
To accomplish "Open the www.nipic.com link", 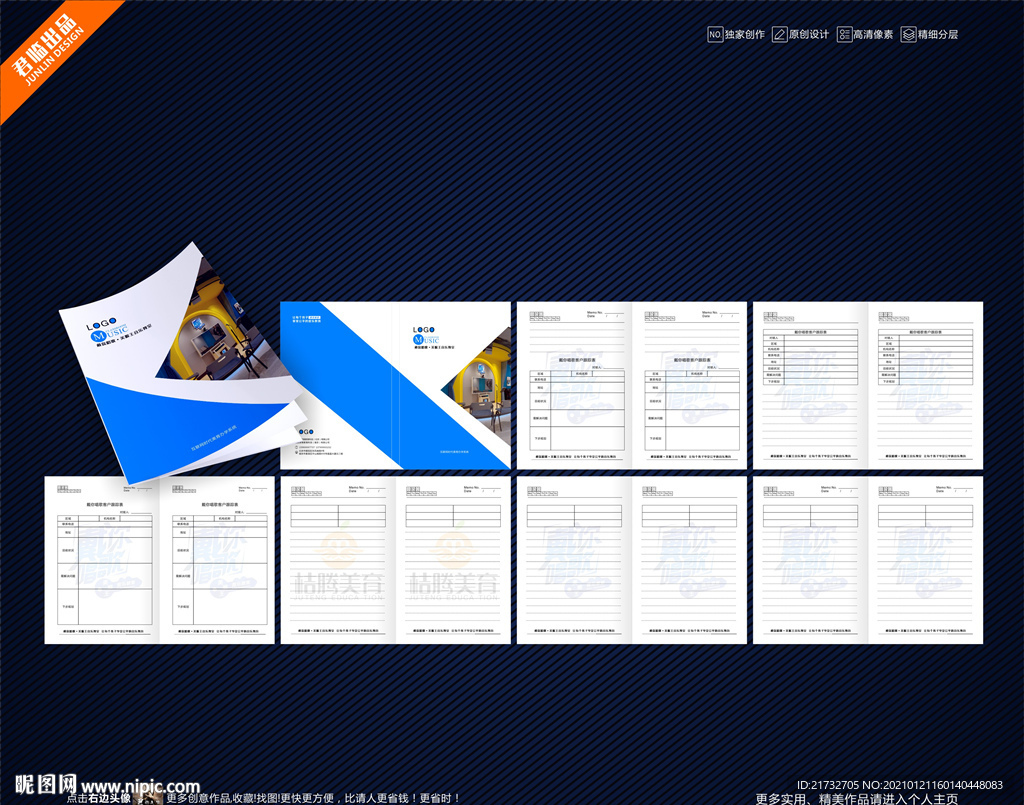I will [x=140, y=786].
